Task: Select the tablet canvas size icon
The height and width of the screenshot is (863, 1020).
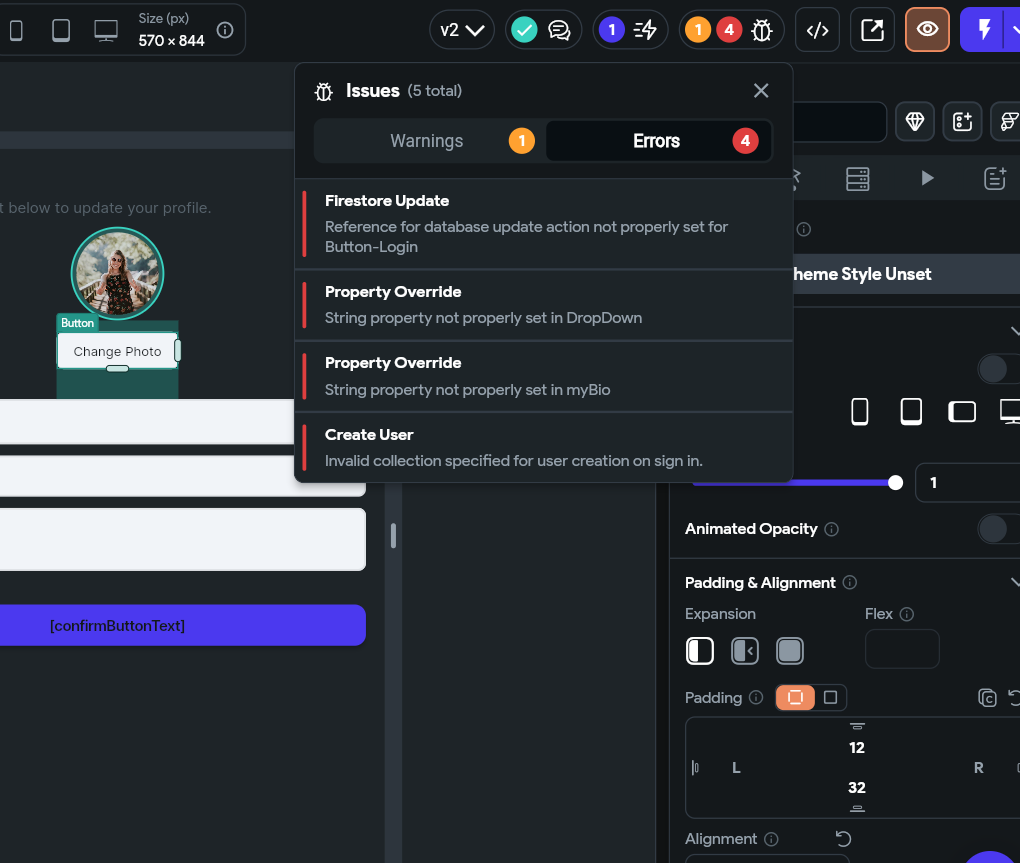Action: (x=61, y=30)
